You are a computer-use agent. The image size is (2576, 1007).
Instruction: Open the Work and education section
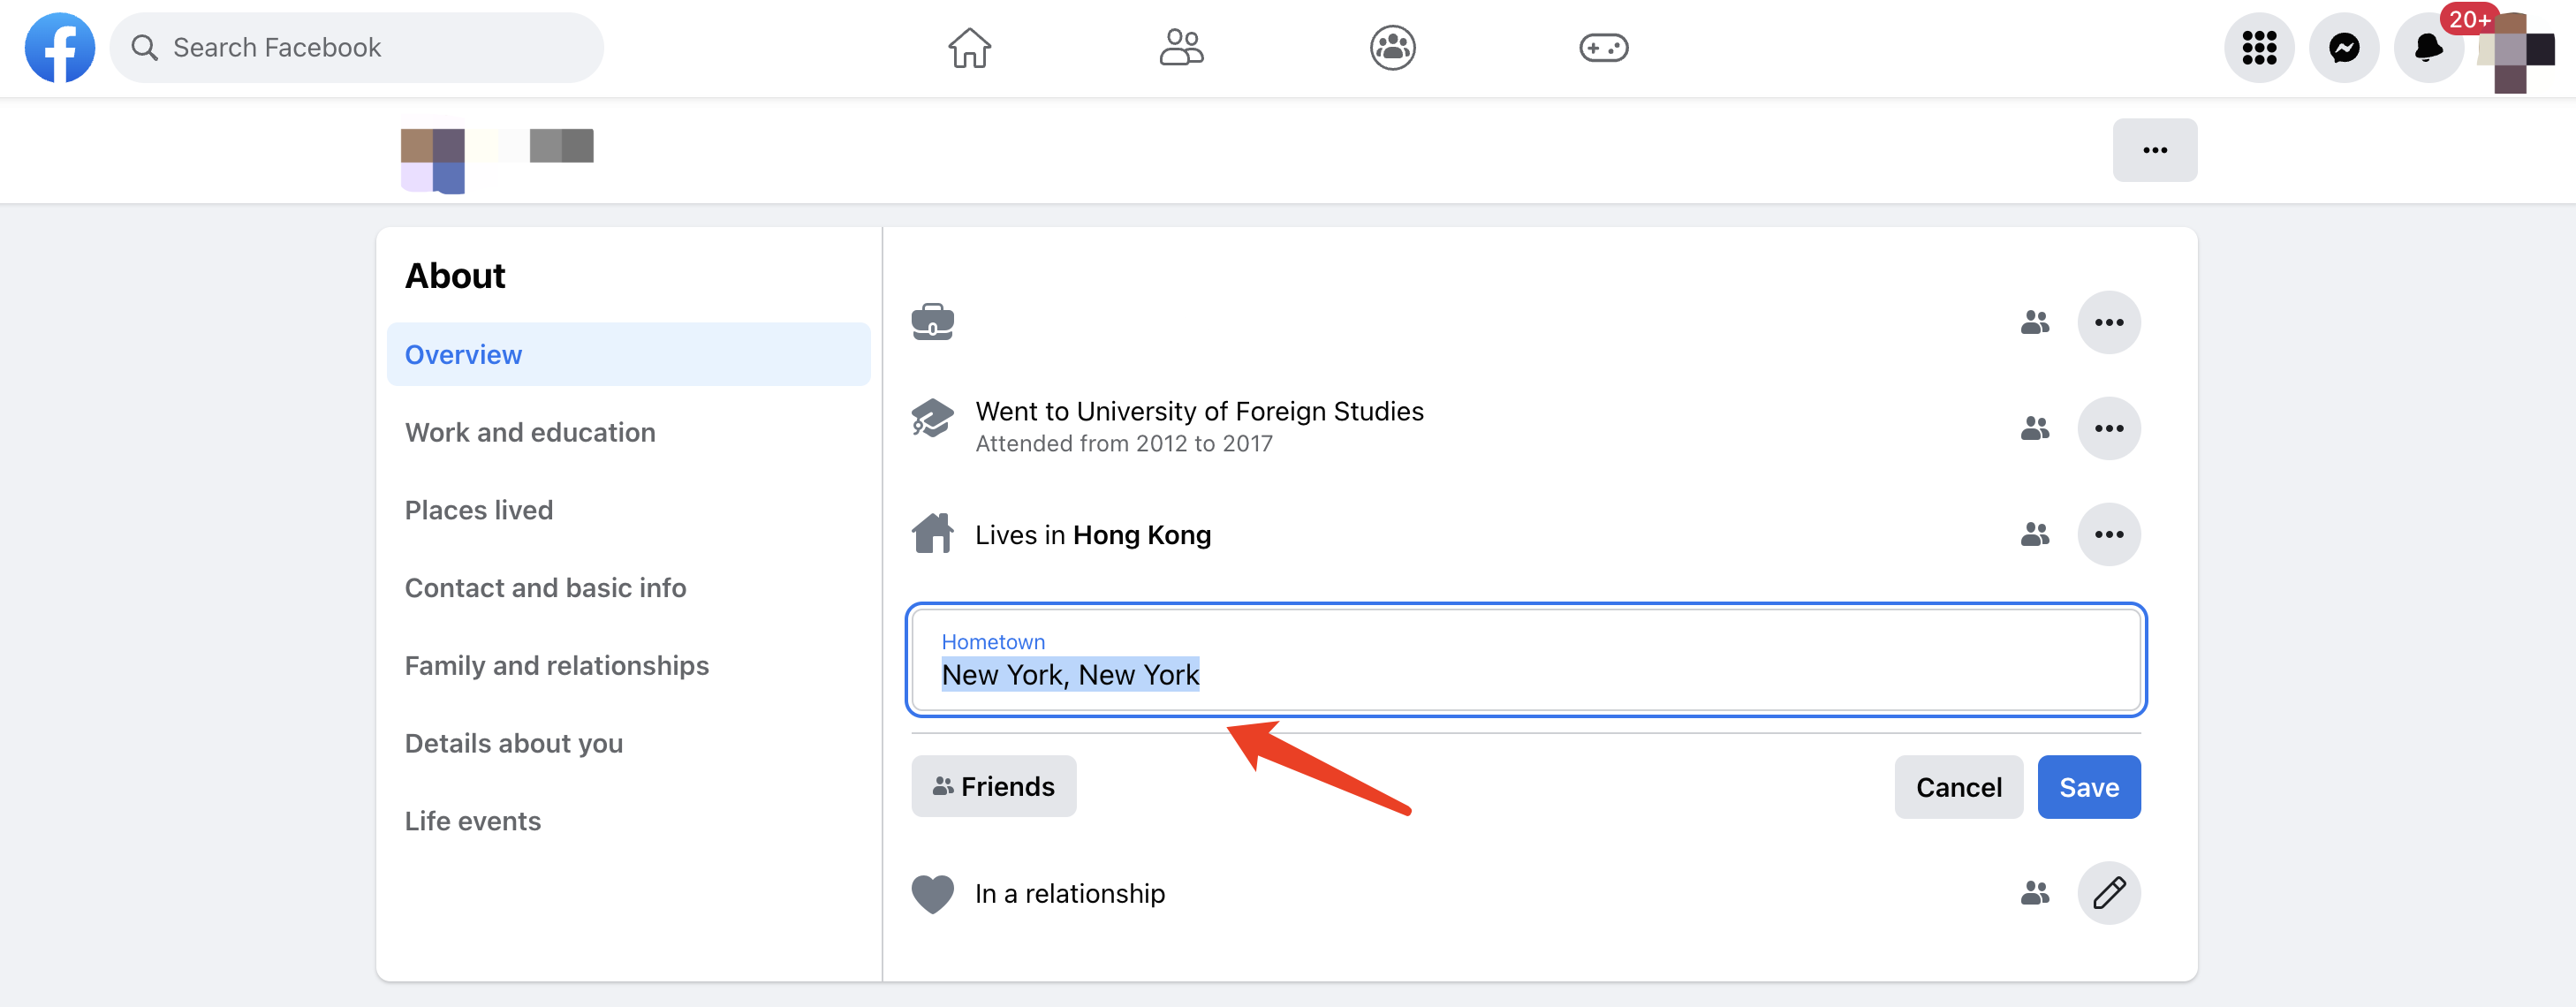coord(531,430)
